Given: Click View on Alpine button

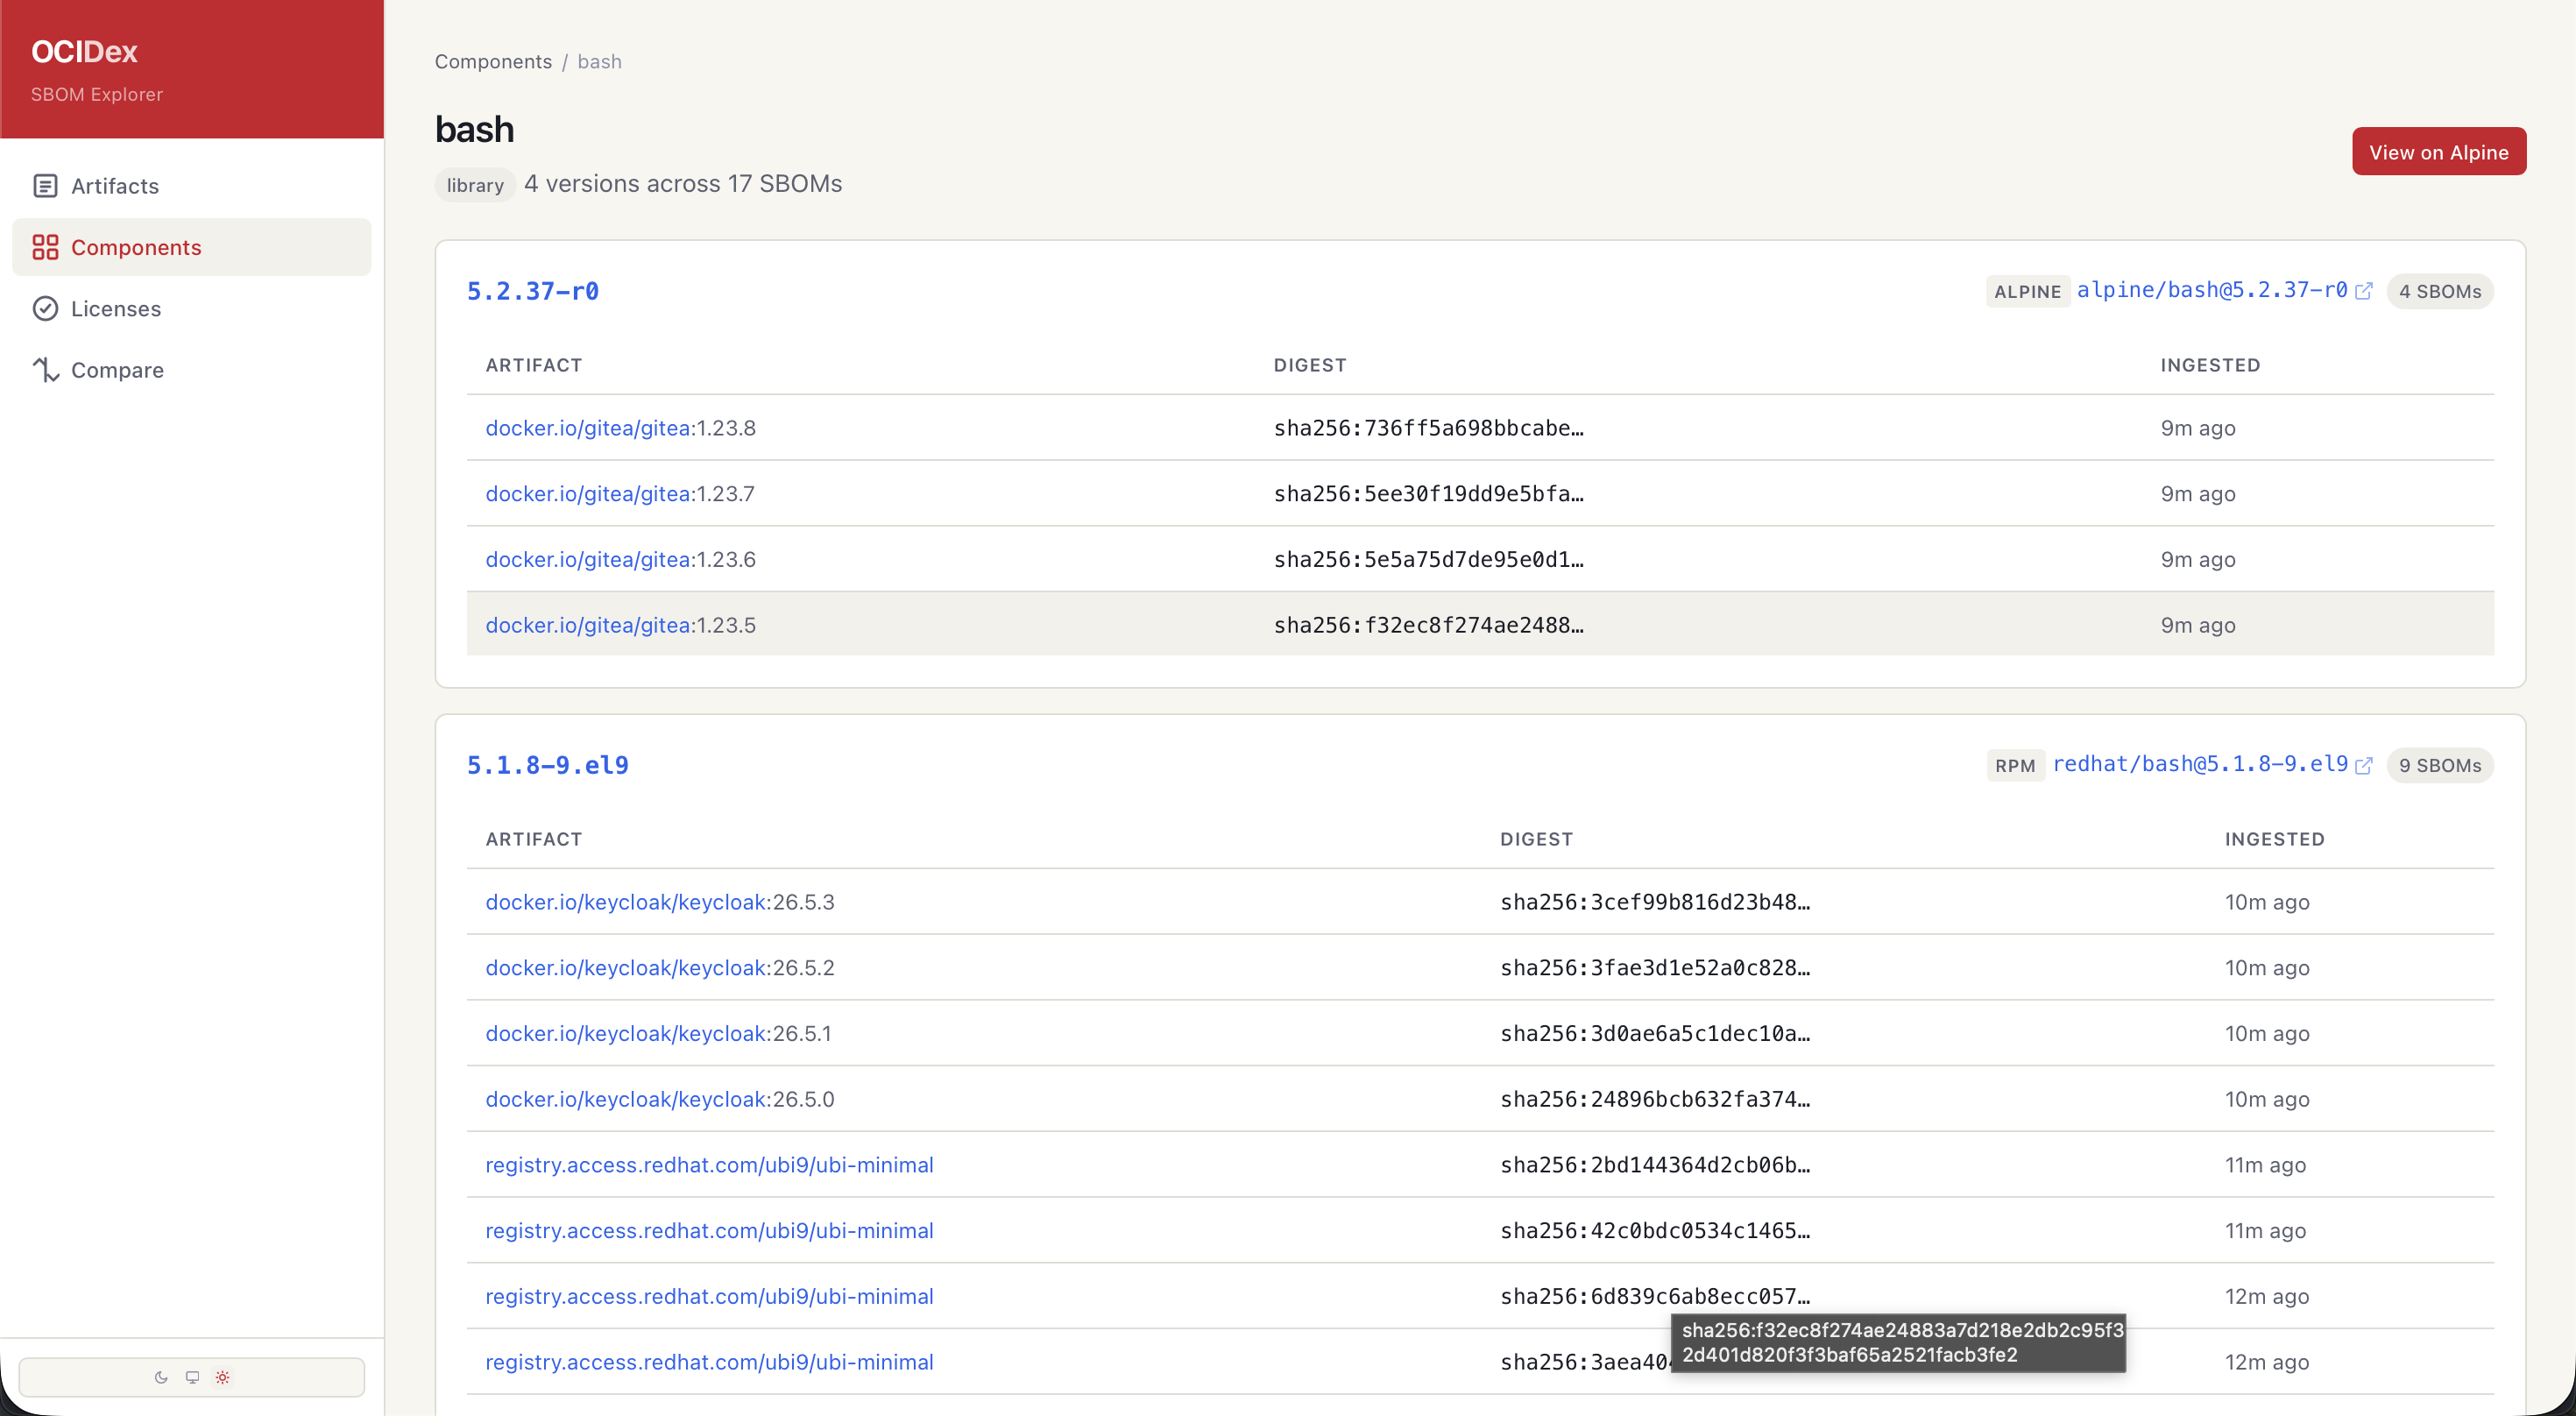Looking at the screenshot, I should pyautogui.click(x=2438, y=152).
